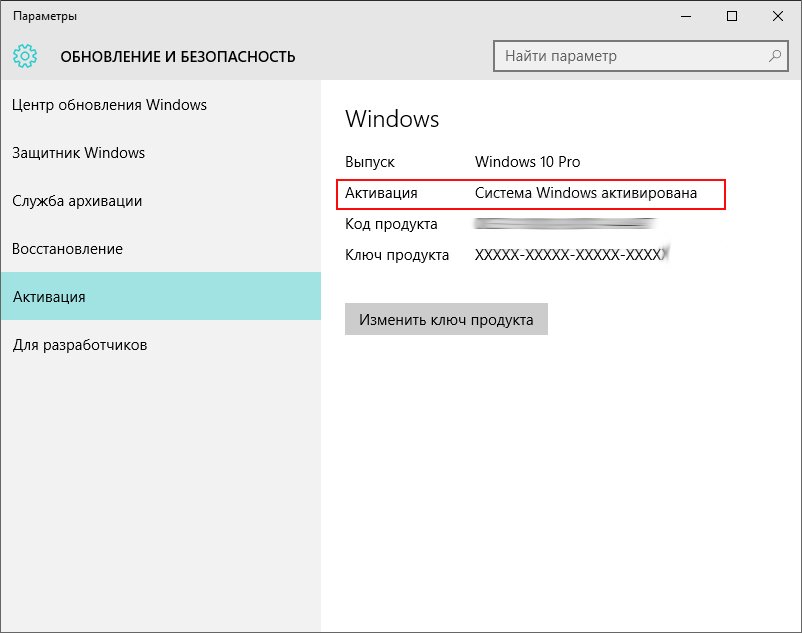Go to 'Восстановление' section

[161, 249]
